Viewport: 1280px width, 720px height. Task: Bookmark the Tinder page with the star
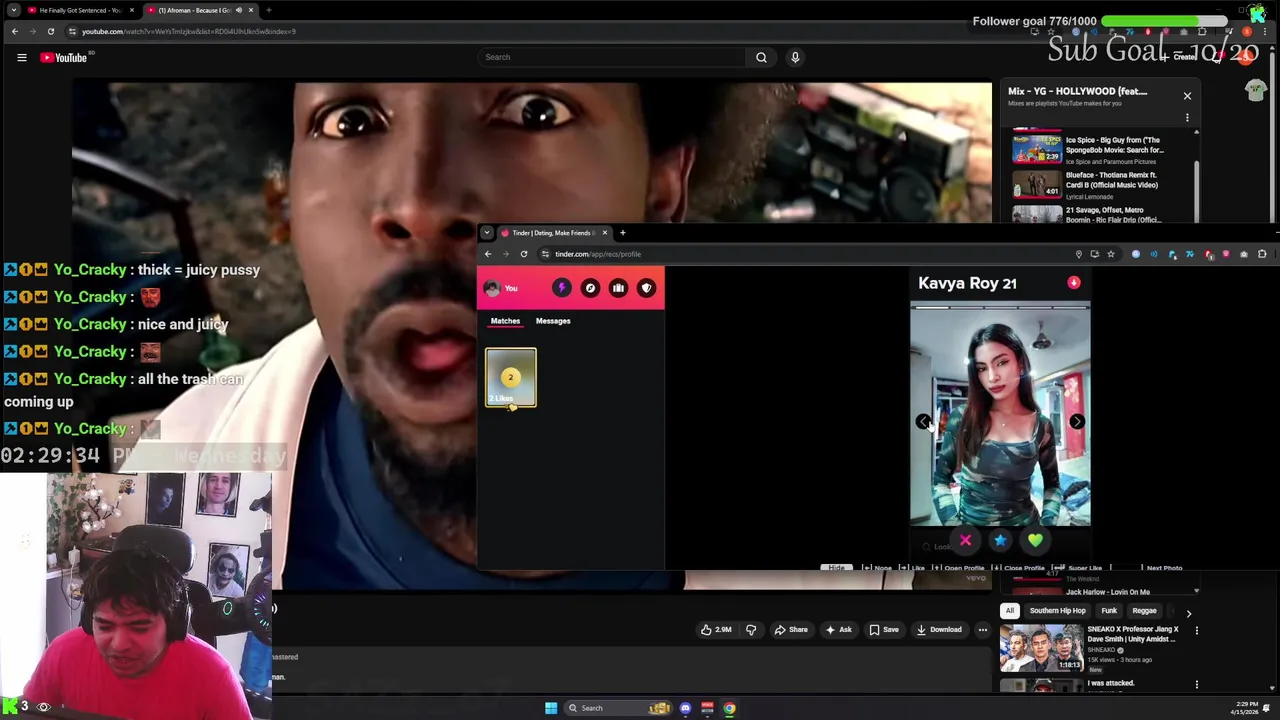pyautogui.click(x=1110, y=254)
